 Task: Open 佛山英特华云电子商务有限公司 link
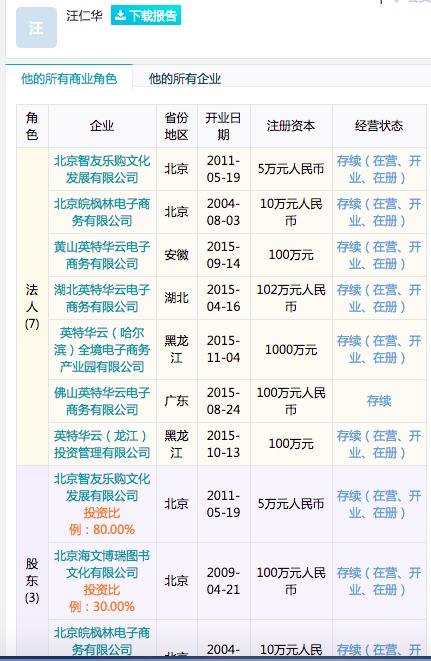(x=102, y=401)
